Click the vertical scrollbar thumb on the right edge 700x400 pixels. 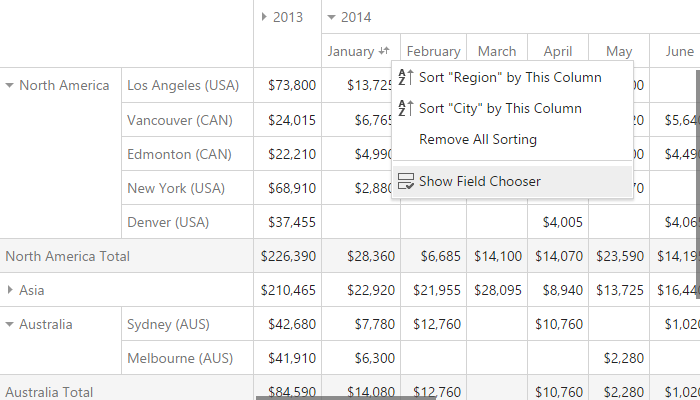click(697, 184)
